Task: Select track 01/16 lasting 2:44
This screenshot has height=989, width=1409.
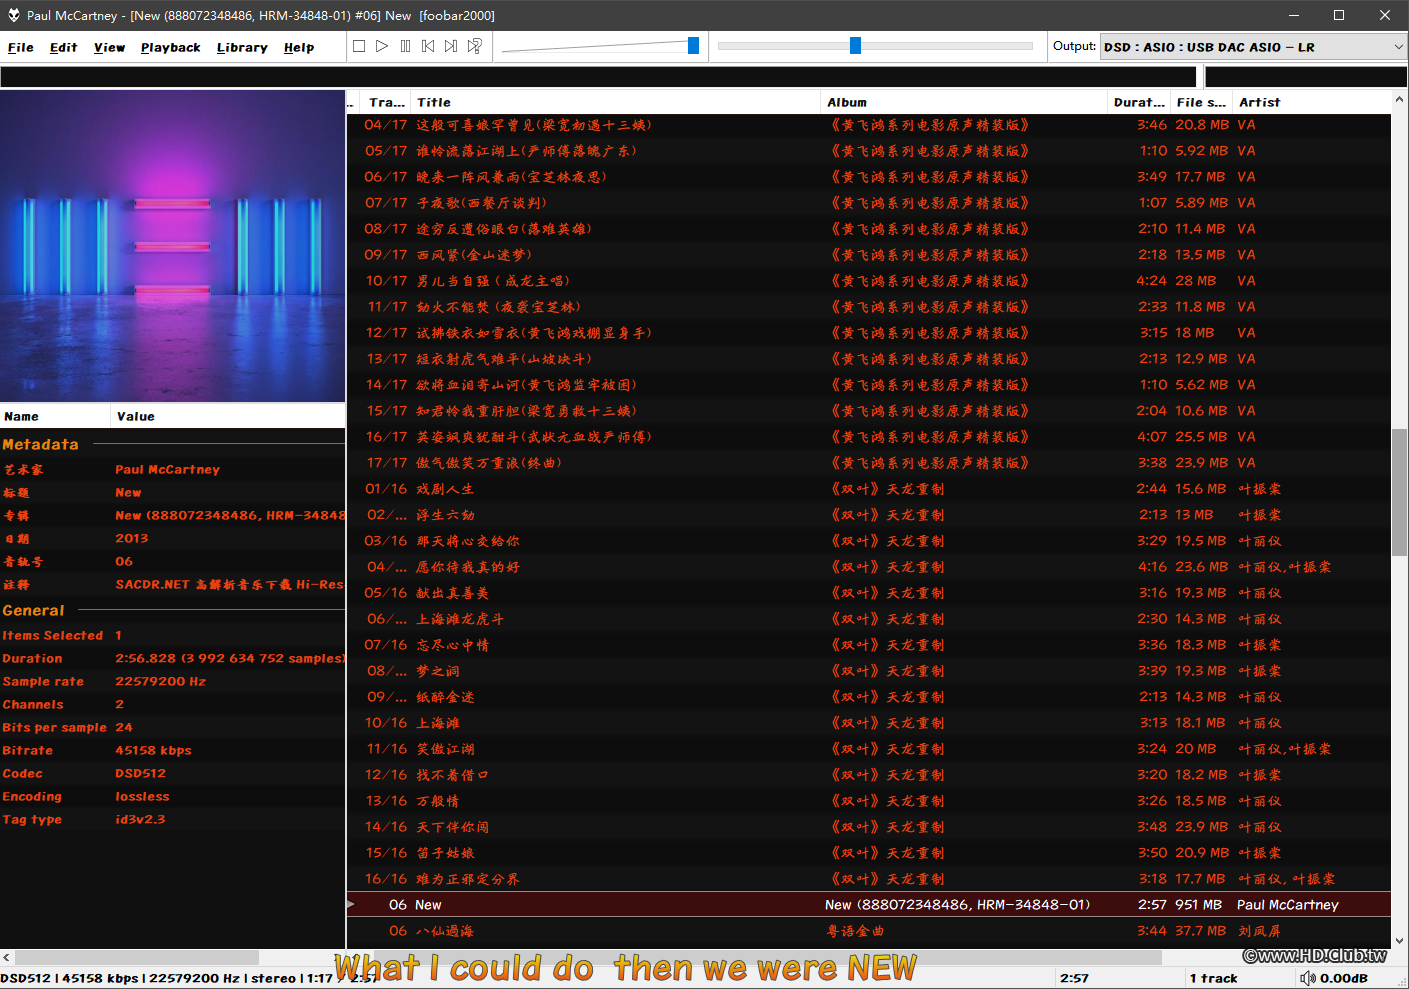Action: click(x=868, y=489)
